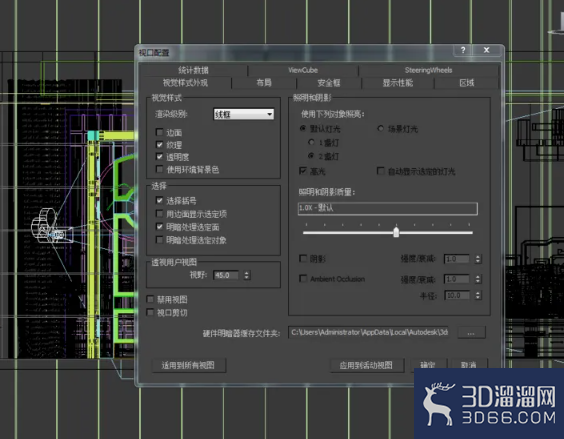Cancel the dialog with 取消
Viewport: 564px width, 439px height.
click(x=468, y=364)
